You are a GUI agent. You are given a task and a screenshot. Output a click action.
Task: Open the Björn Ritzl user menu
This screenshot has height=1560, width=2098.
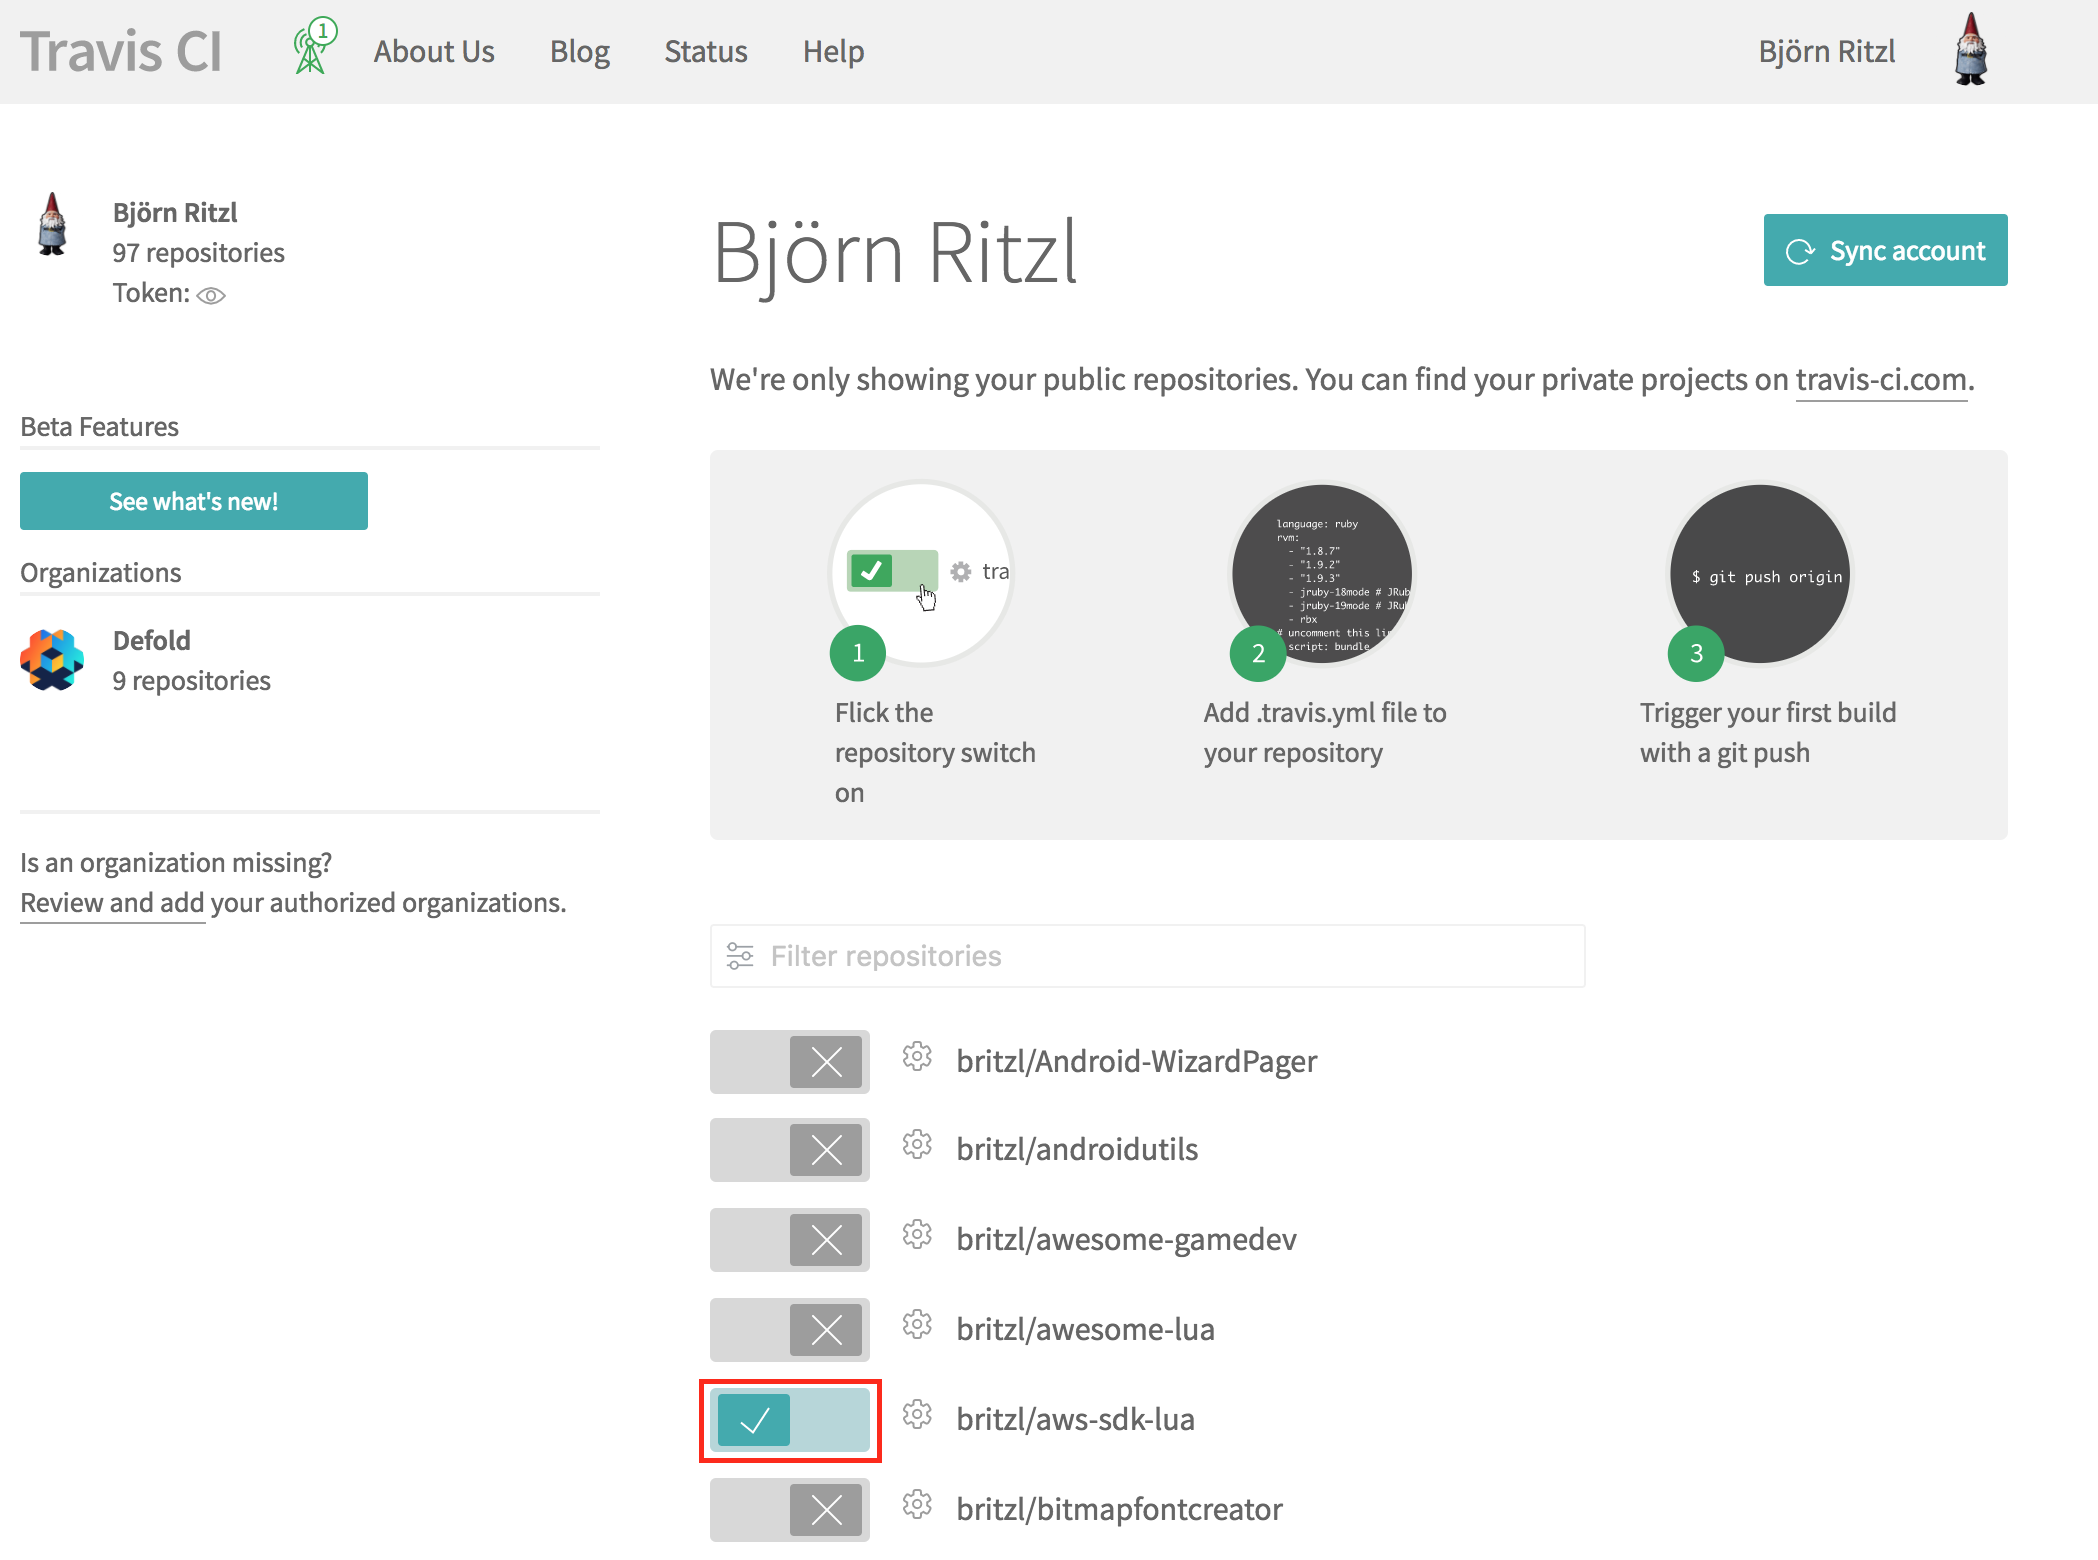click(1826, 52)
